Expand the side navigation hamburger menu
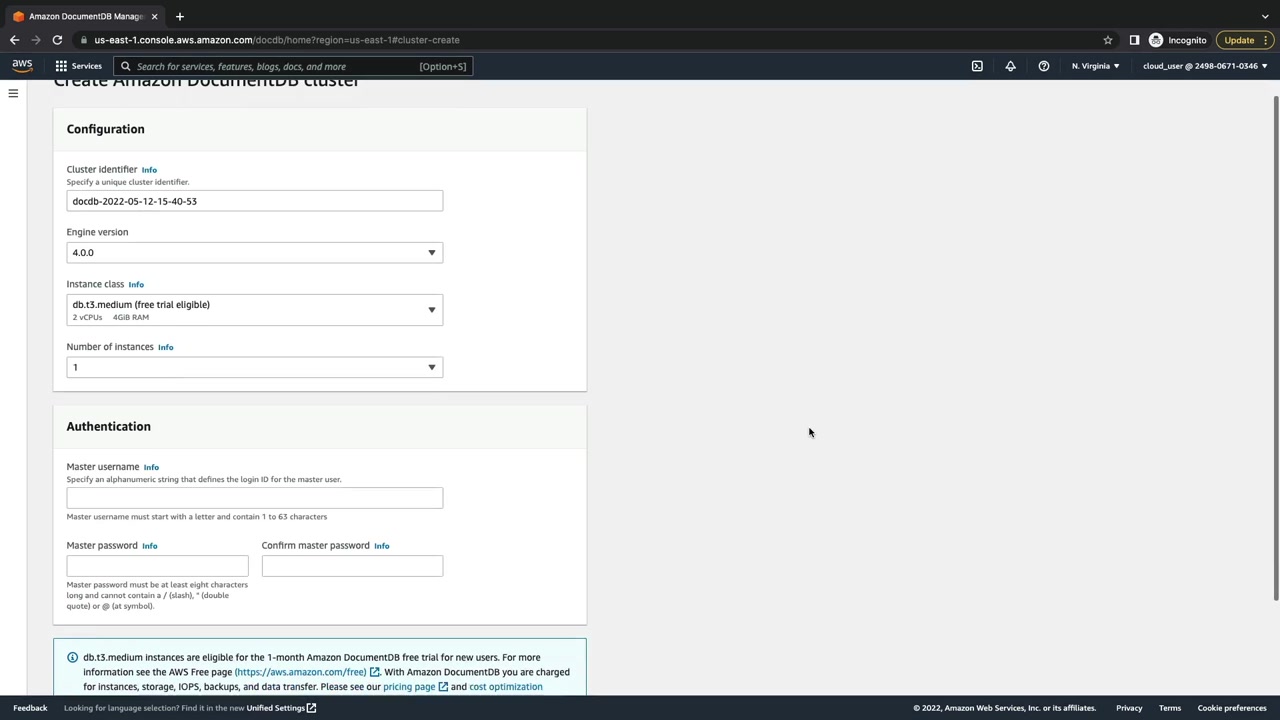The height and width of the screenshot is (720, 1280). click(x=13, y=93)
